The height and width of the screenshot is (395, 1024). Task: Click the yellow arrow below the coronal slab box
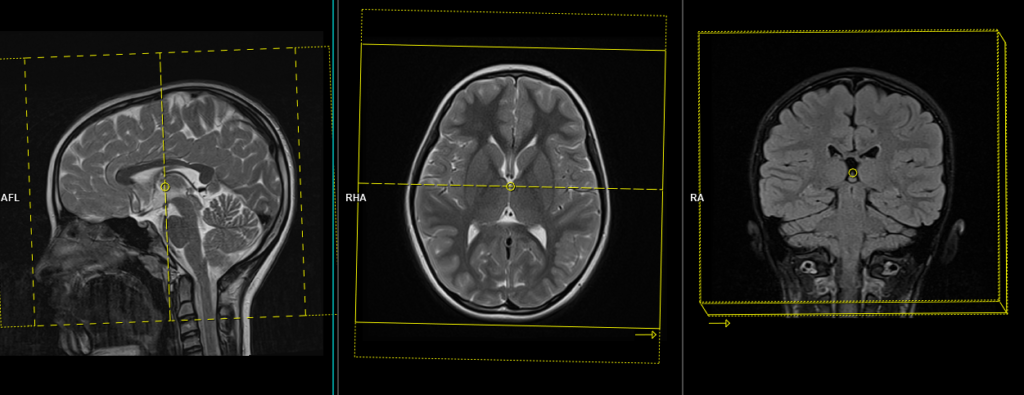[719, 323]
